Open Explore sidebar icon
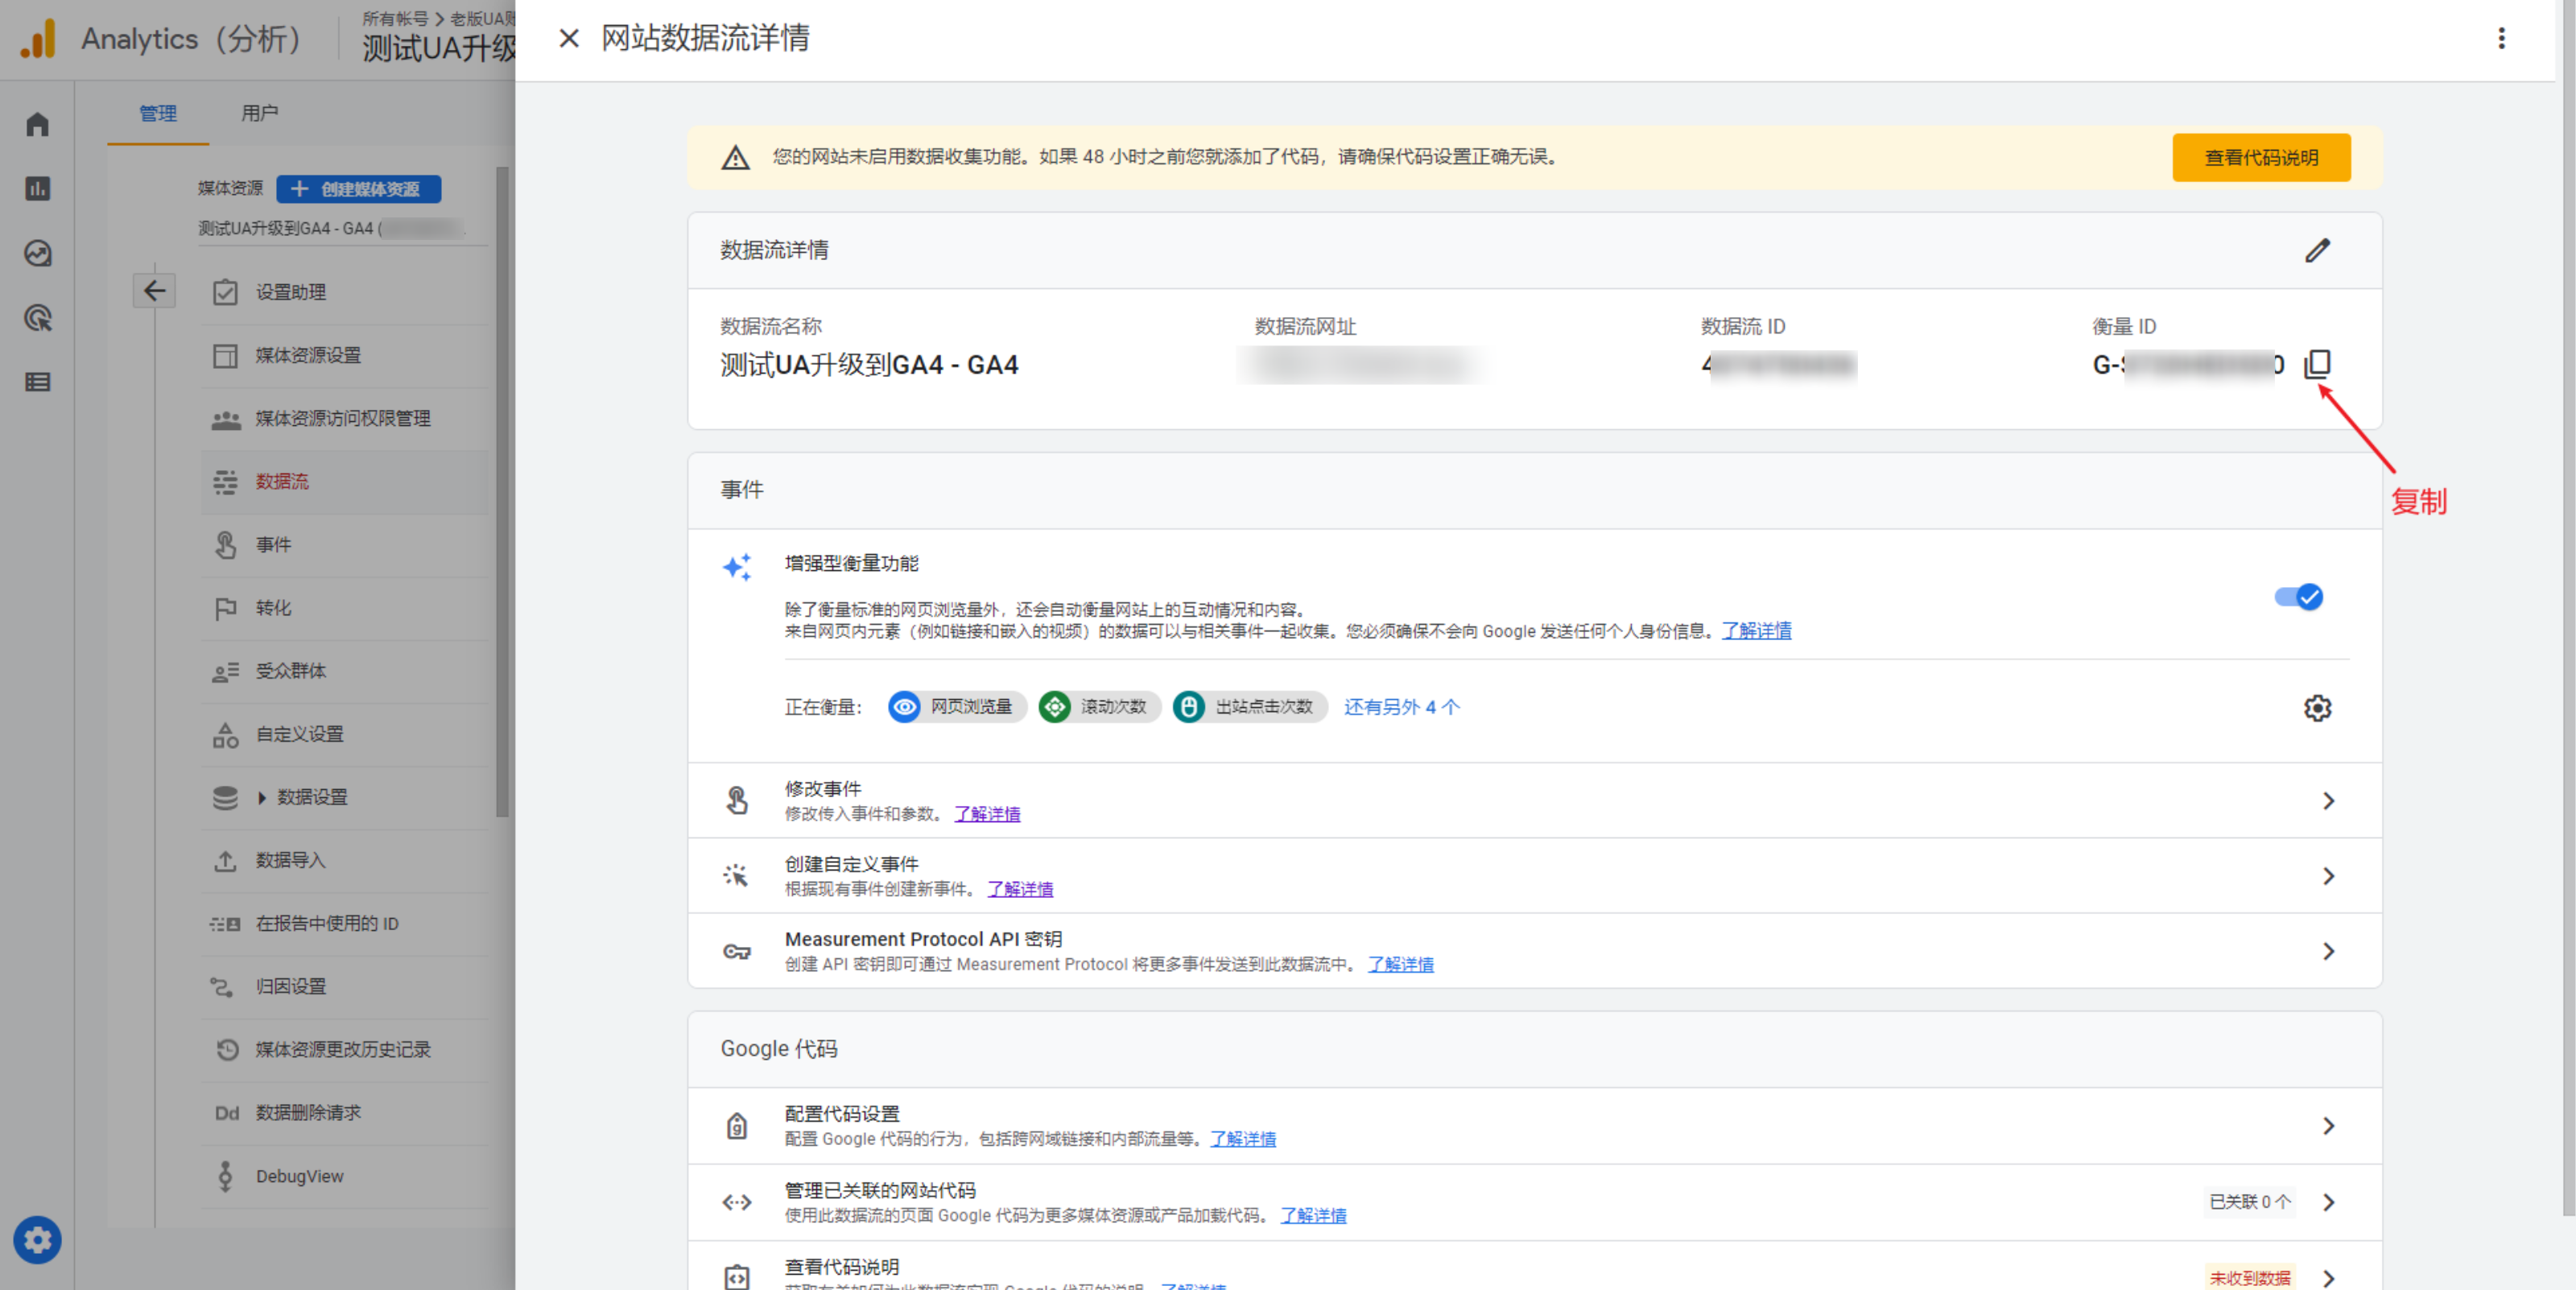 click(38, 253)
